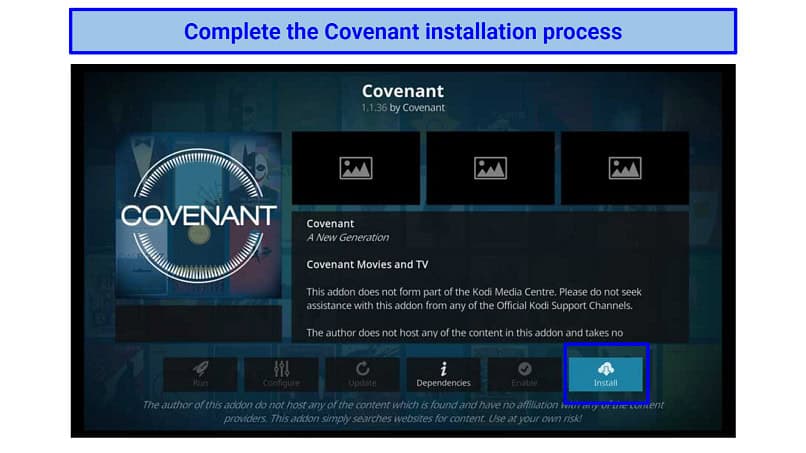
Task: Open the last screenshot placeholder
Action: tap(625, 168)
